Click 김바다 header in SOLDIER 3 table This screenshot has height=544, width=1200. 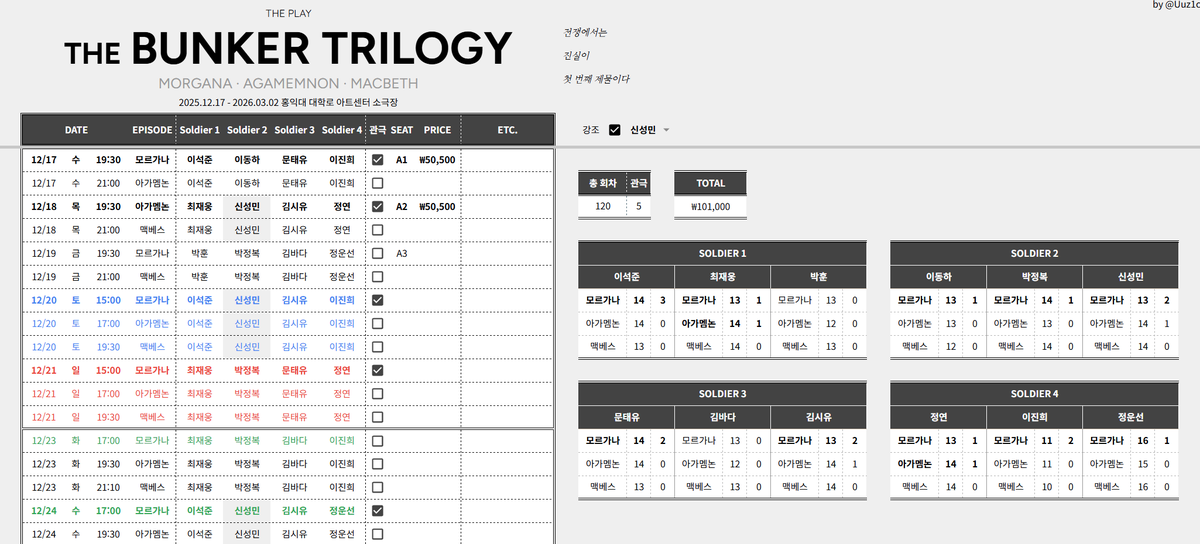pos(722,417)
